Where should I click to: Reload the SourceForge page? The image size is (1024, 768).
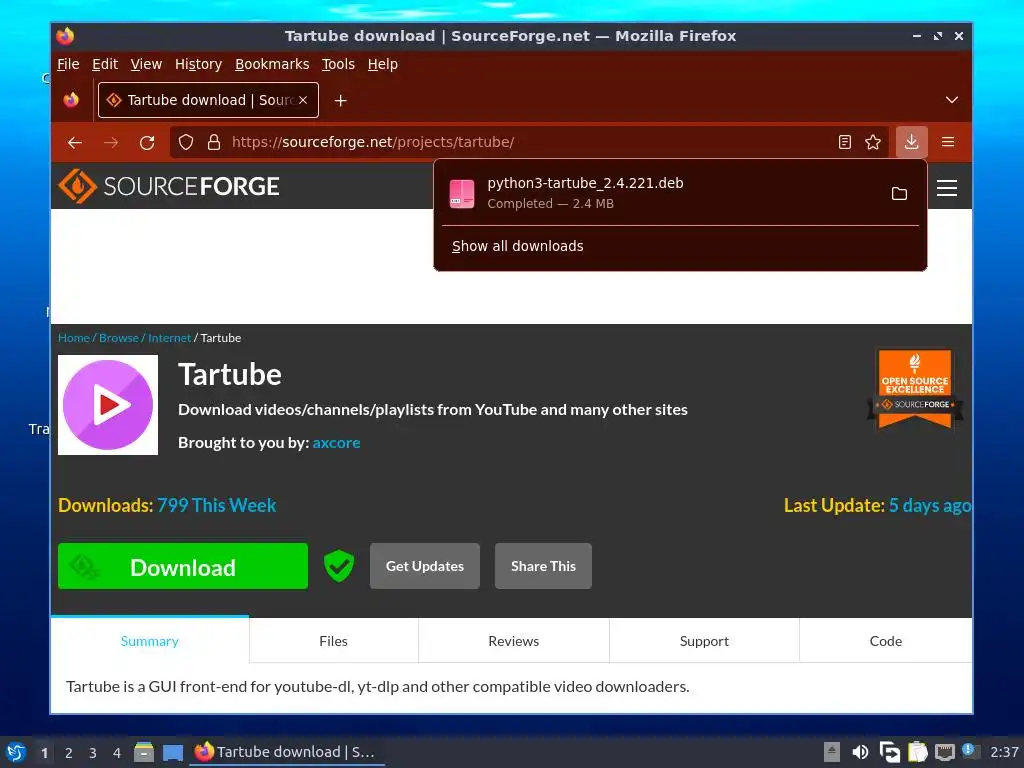(147, 142)
